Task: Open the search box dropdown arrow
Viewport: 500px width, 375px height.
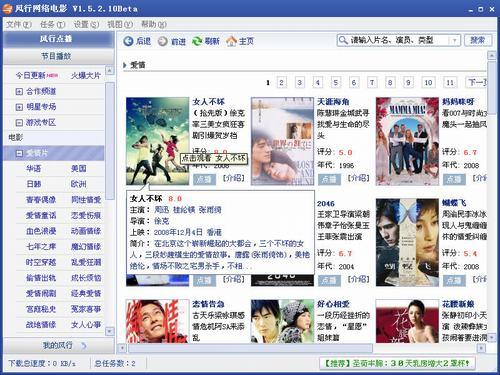Action: tap(454, 40)
